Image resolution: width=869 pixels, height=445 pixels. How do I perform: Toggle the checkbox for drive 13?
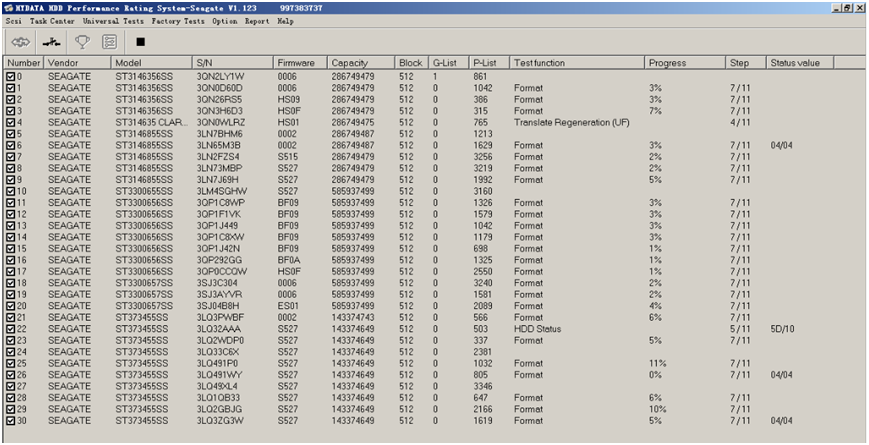coord(11,226)
